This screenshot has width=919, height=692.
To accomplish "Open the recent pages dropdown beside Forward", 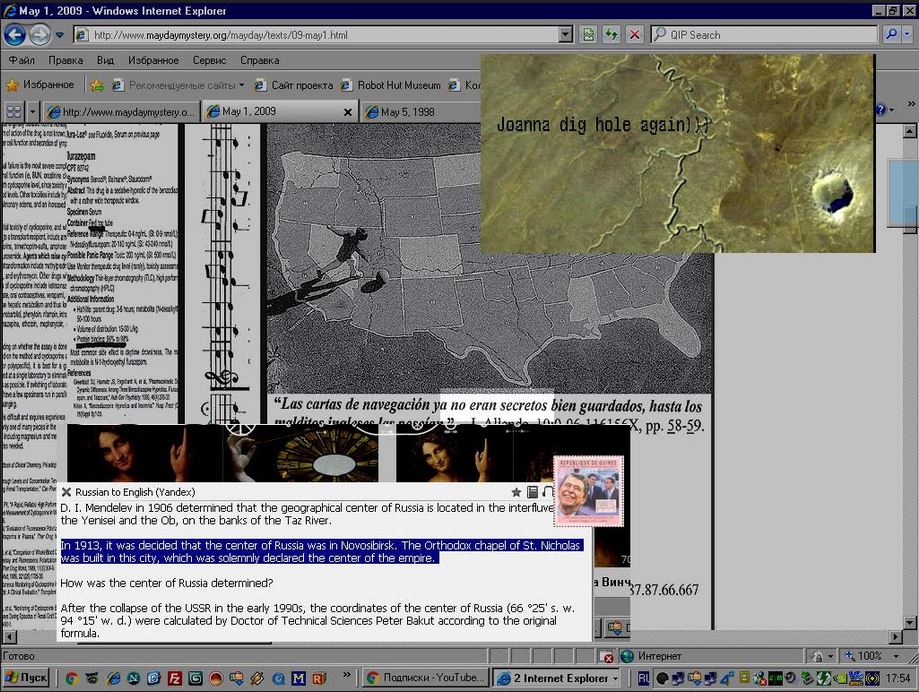I will coord(60,35).
